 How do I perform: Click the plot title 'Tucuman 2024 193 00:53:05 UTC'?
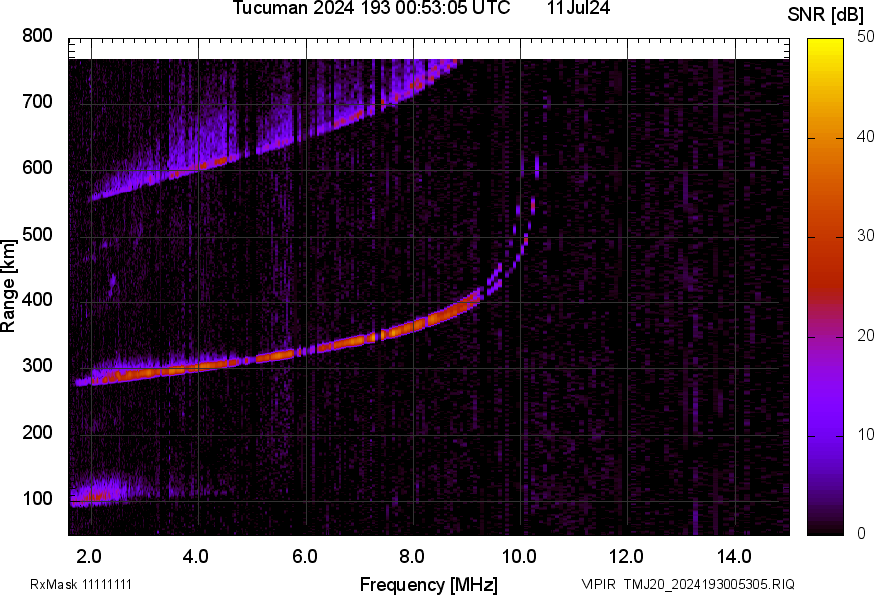[371, 8]
